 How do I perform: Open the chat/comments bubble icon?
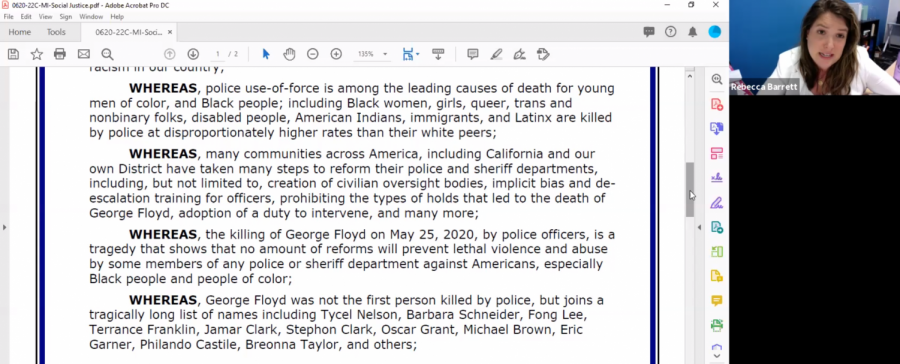(x=649, y=32)
